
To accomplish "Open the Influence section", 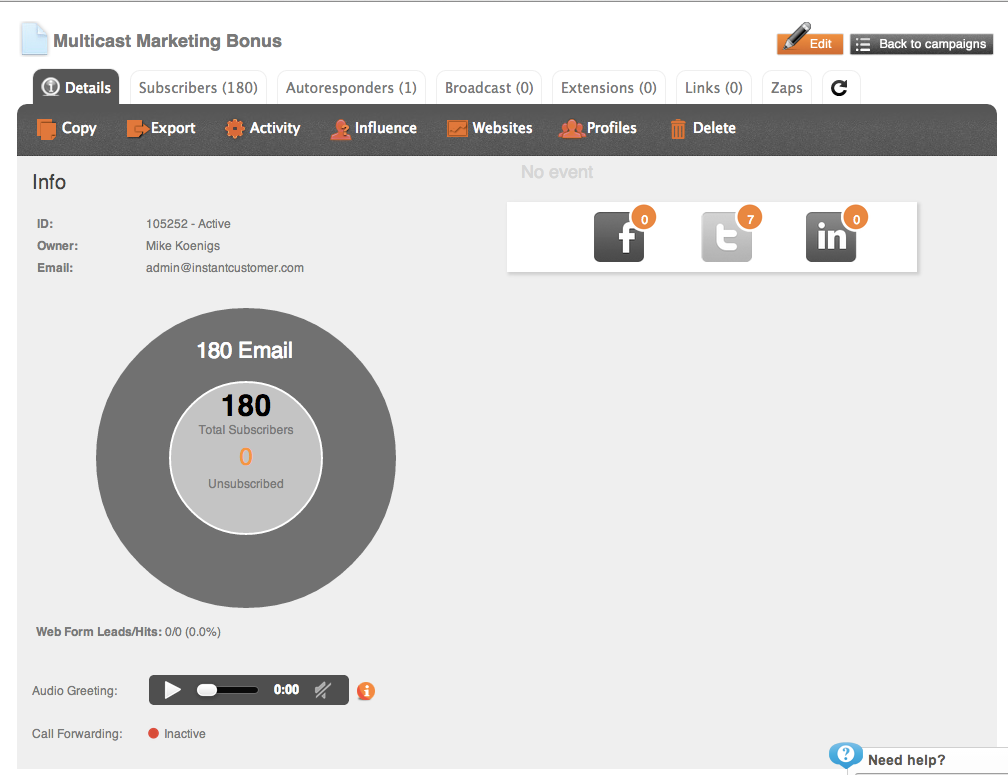I will point(374,129).
